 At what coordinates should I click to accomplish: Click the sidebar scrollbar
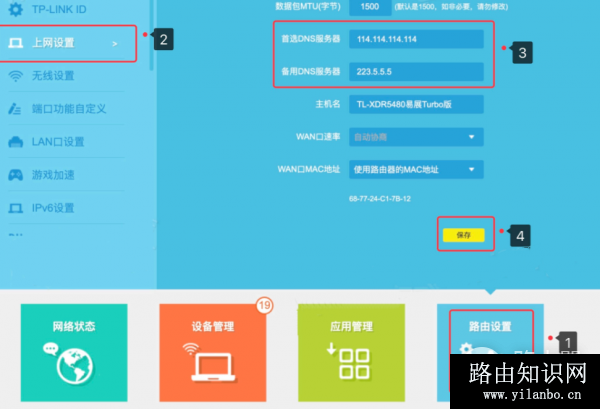[152, 34]
